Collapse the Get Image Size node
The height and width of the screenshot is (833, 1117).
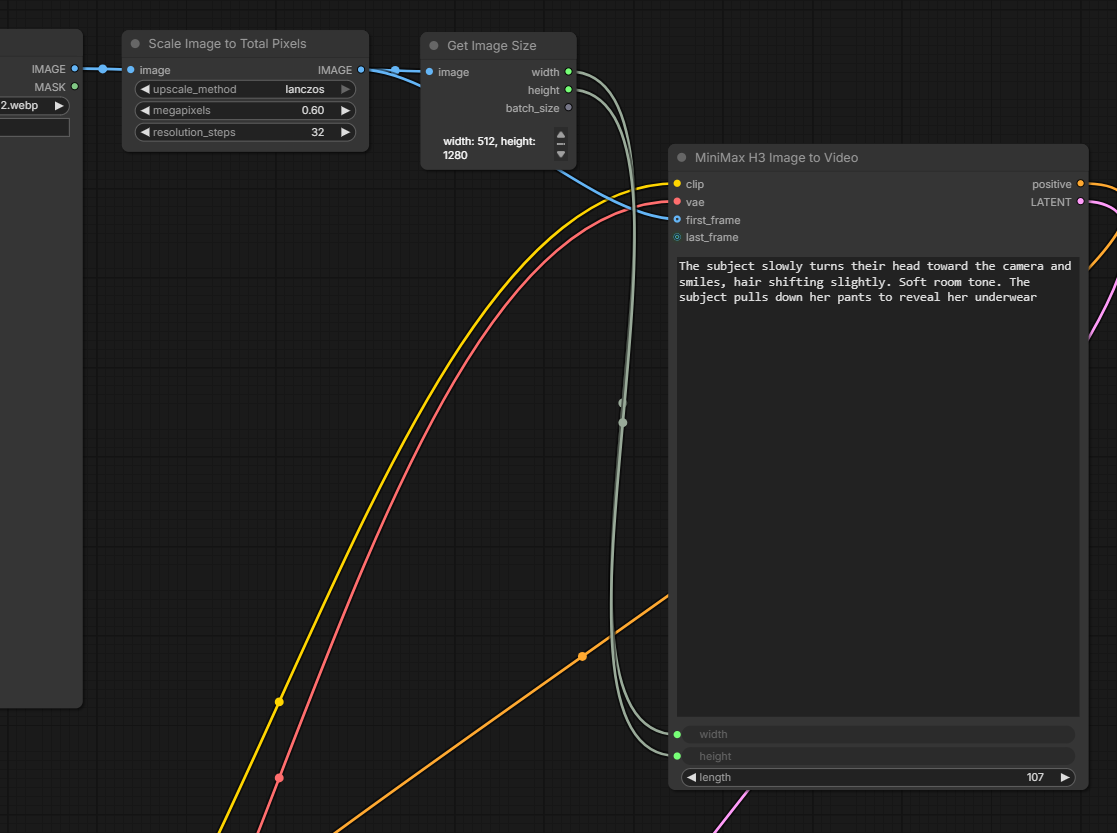pyautogui.click(x=434, y=46)
